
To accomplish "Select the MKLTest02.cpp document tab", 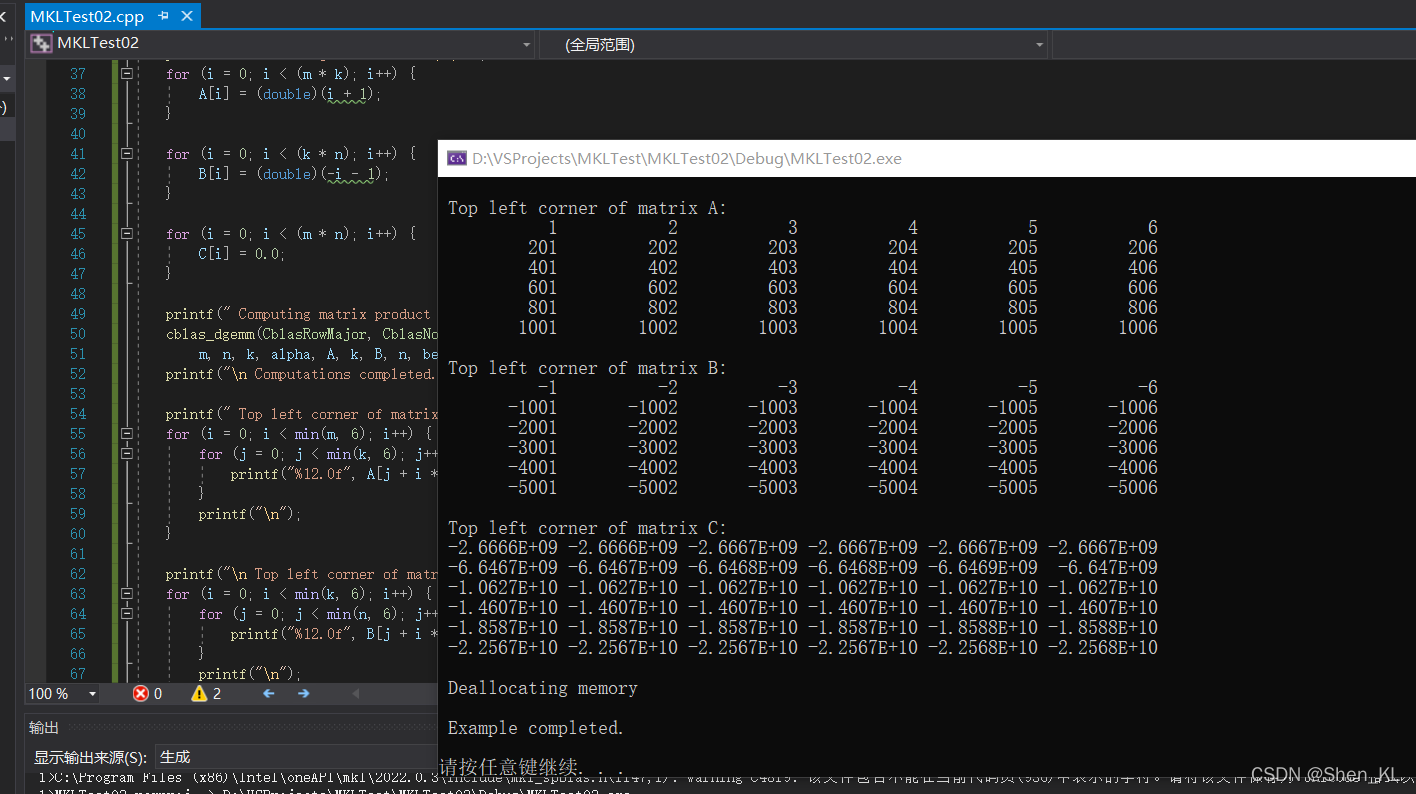I will 87,16.
